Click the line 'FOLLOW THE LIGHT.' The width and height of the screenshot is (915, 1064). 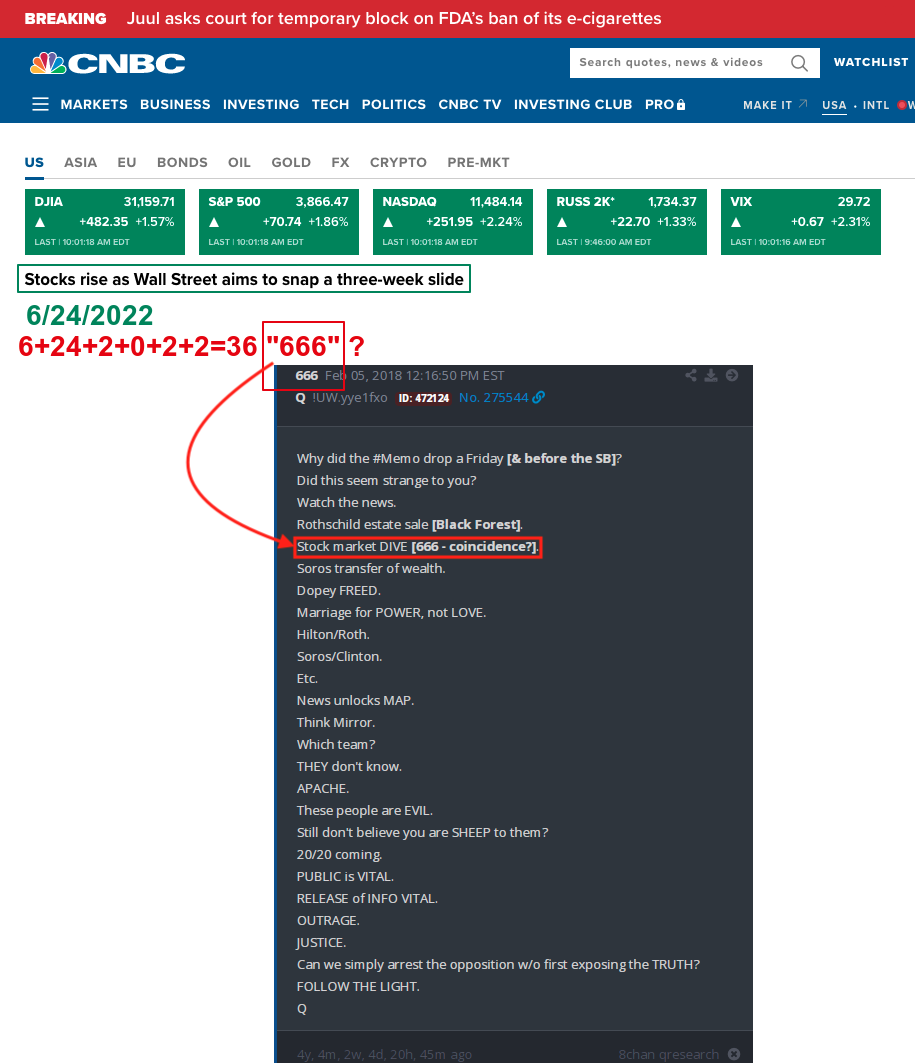(358, 986)
